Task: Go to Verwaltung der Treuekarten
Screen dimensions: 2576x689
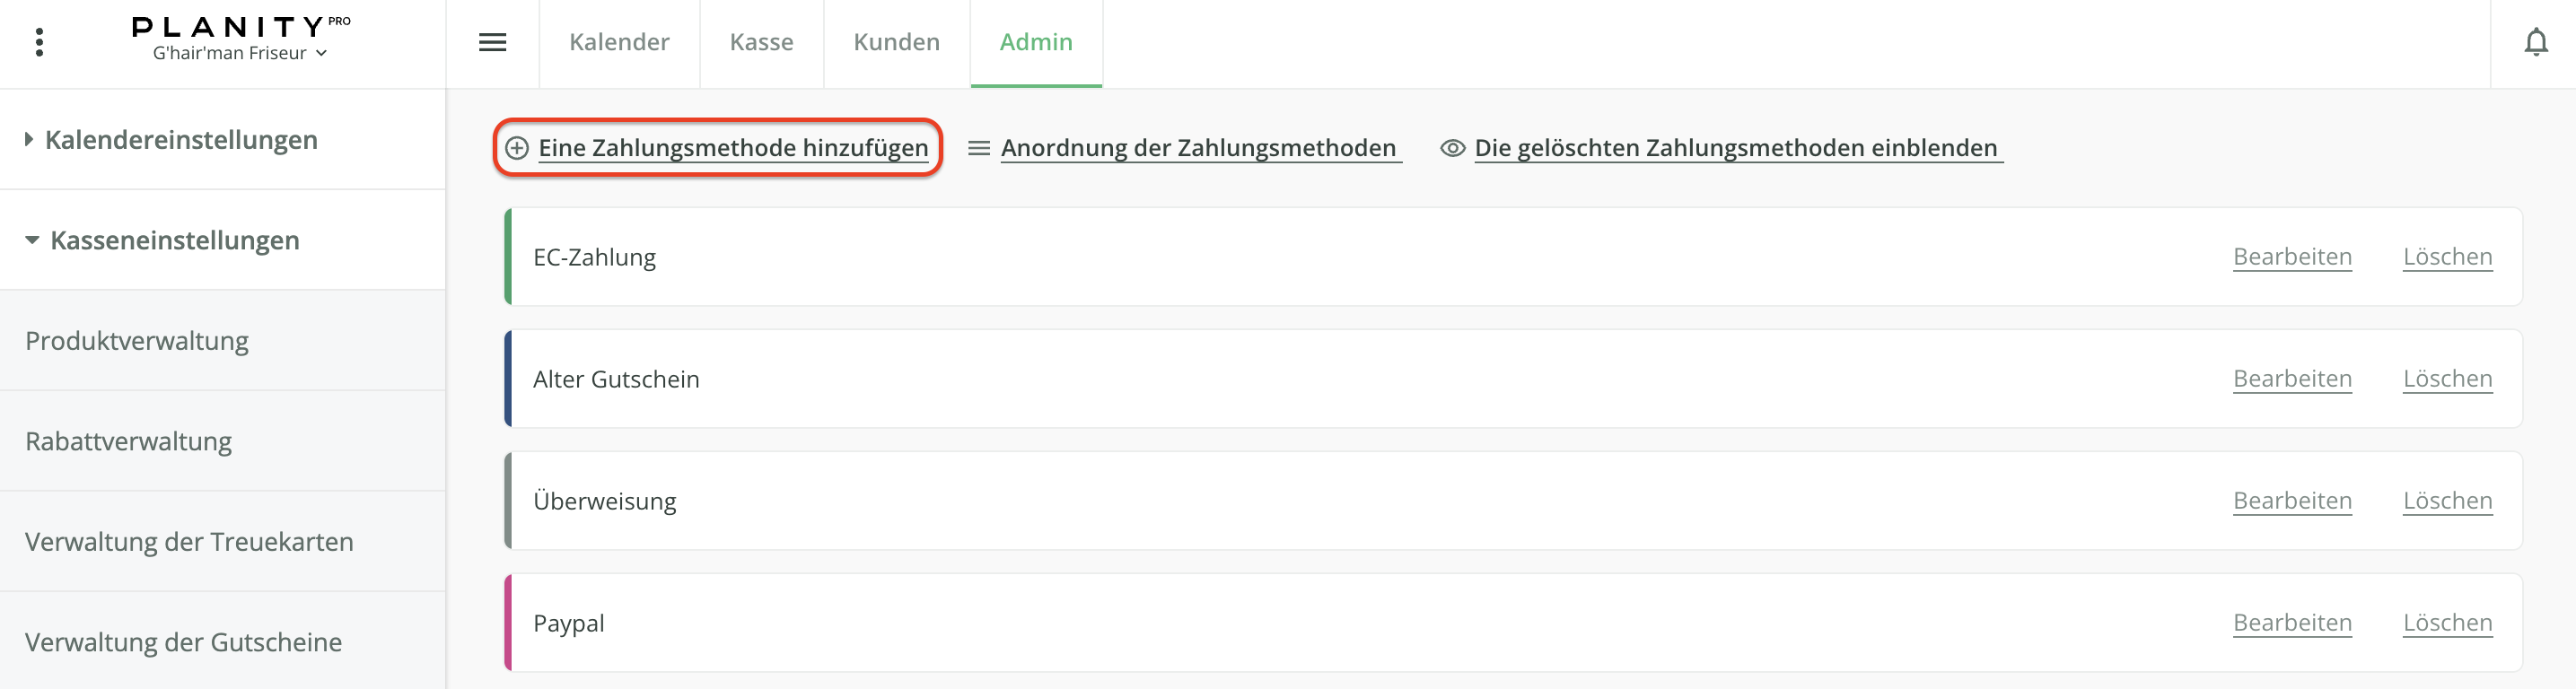Action: coord(189,542)
